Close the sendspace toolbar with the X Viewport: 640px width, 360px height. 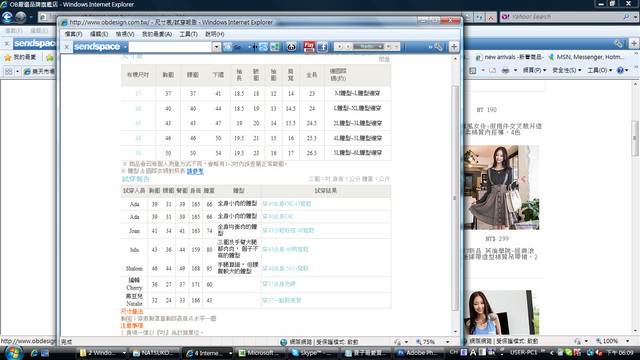tap(67, 47)
